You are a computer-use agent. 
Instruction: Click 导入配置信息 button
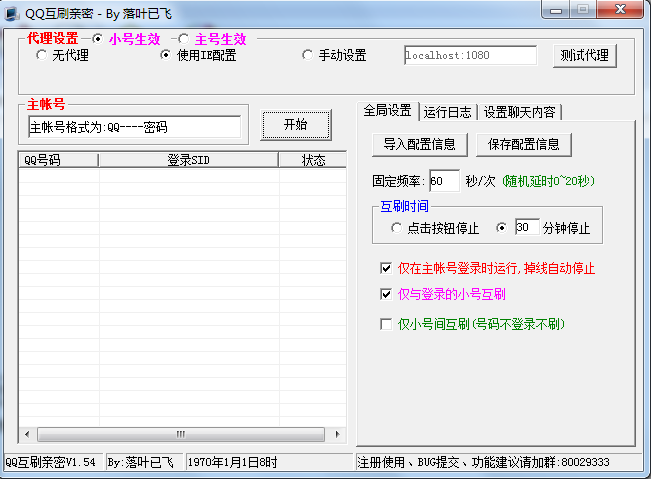click(419, 144)
